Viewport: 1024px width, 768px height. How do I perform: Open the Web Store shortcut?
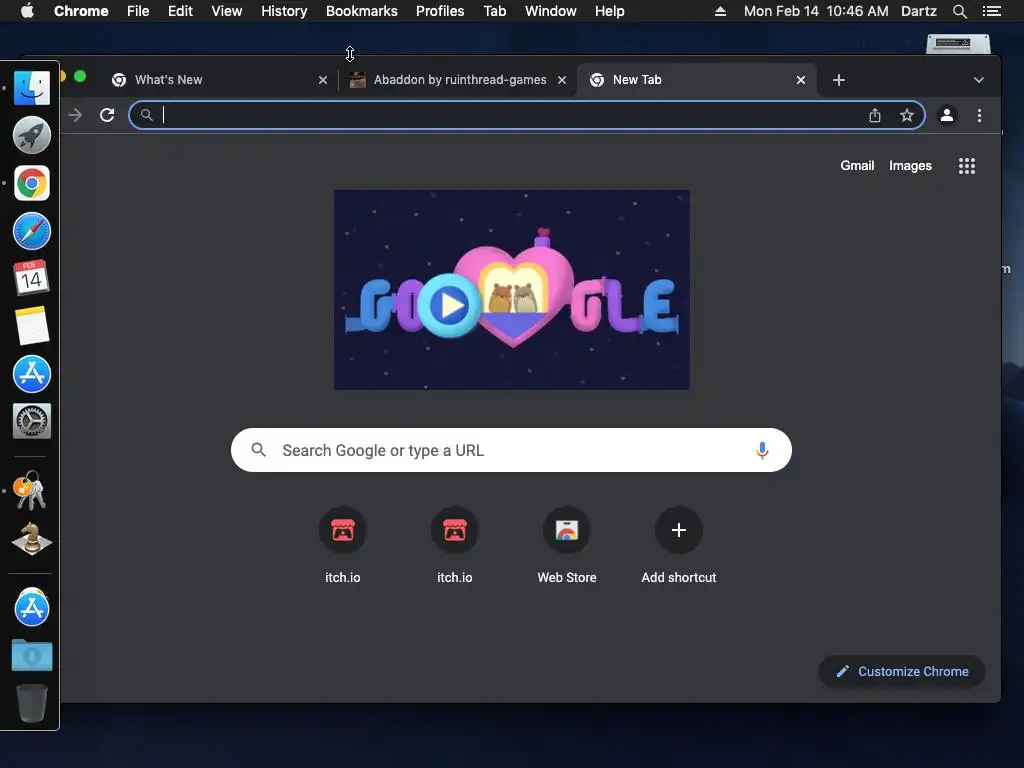(567, 530)
